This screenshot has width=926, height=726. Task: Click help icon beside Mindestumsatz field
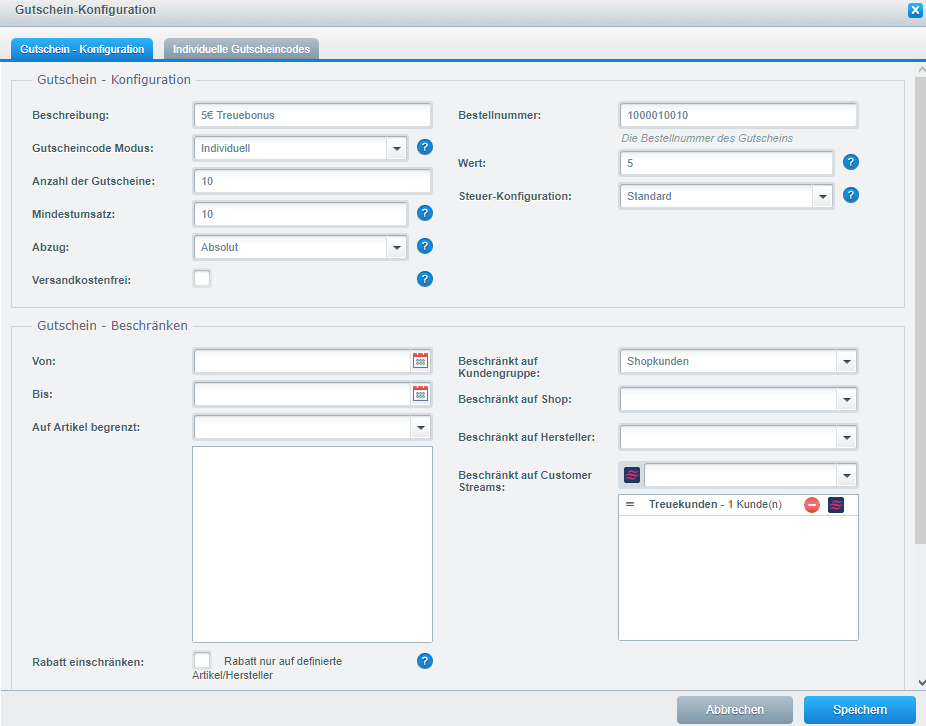pos(425,213)
